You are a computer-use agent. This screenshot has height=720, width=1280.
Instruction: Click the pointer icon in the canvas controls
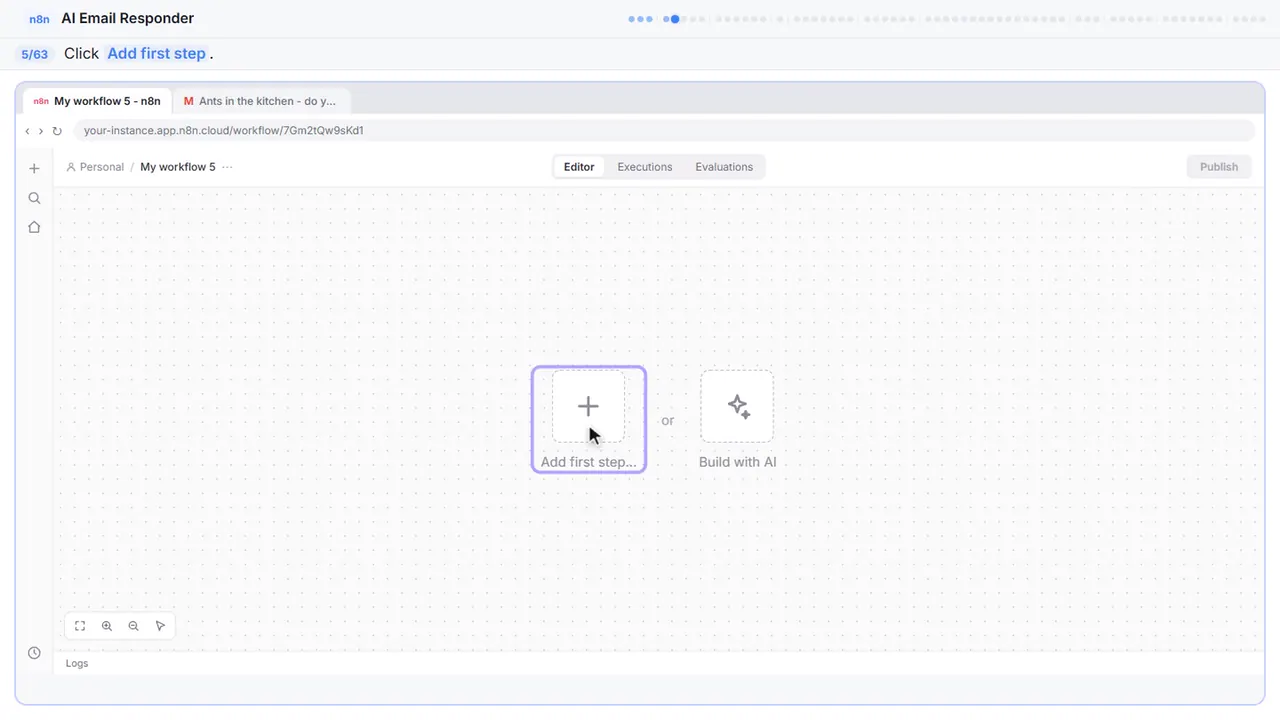pos(160,626)
